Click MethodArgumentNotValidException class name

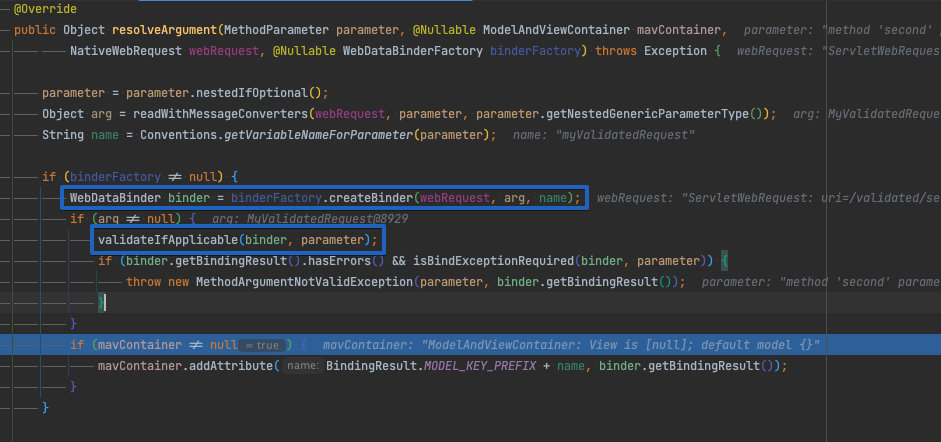click(x=304, y=282)
